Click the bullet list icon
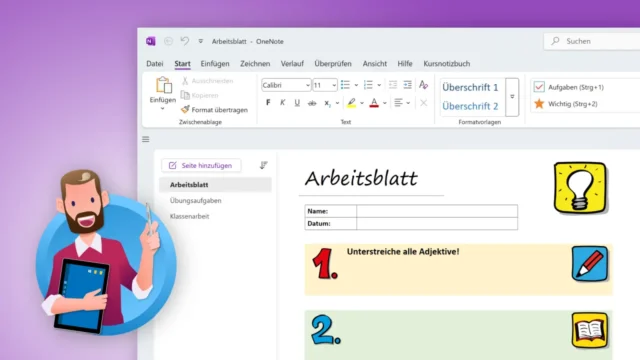The height and width of the screenshot is (360, 640). click(345, 85)
